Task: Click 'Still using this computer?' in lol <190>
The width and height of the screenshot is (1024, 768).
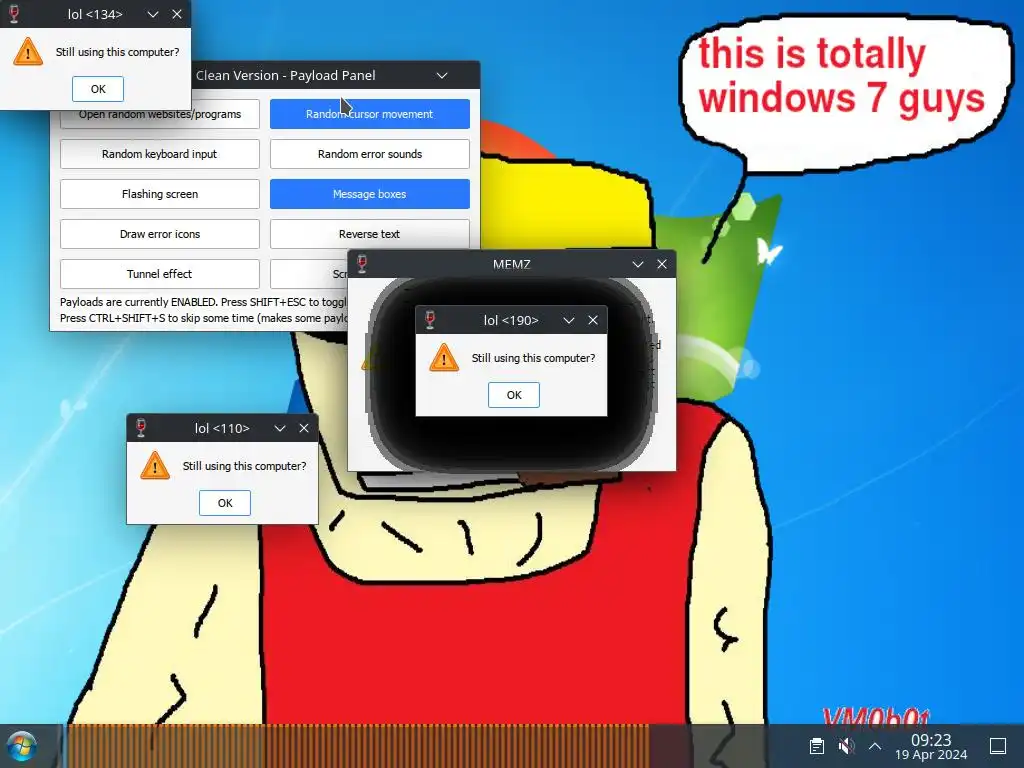Action: 534,358
